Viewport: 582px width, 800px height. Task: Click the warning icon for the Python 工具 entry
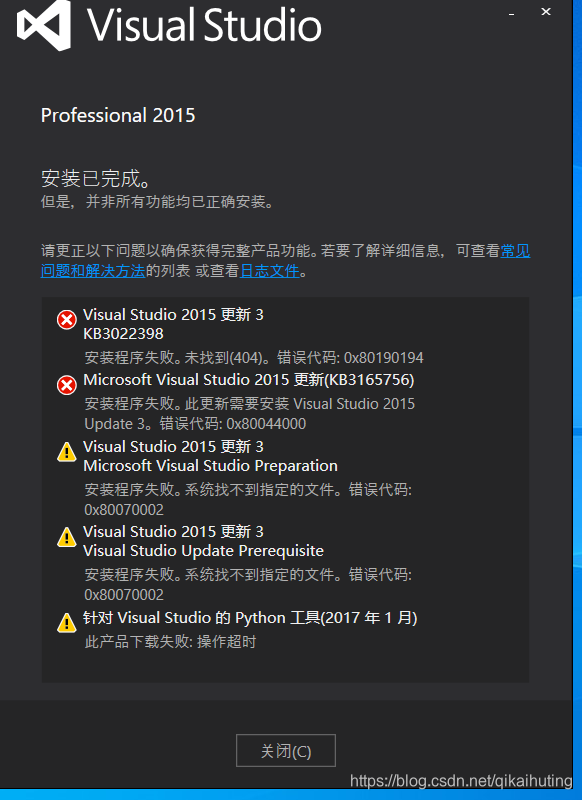66,624
